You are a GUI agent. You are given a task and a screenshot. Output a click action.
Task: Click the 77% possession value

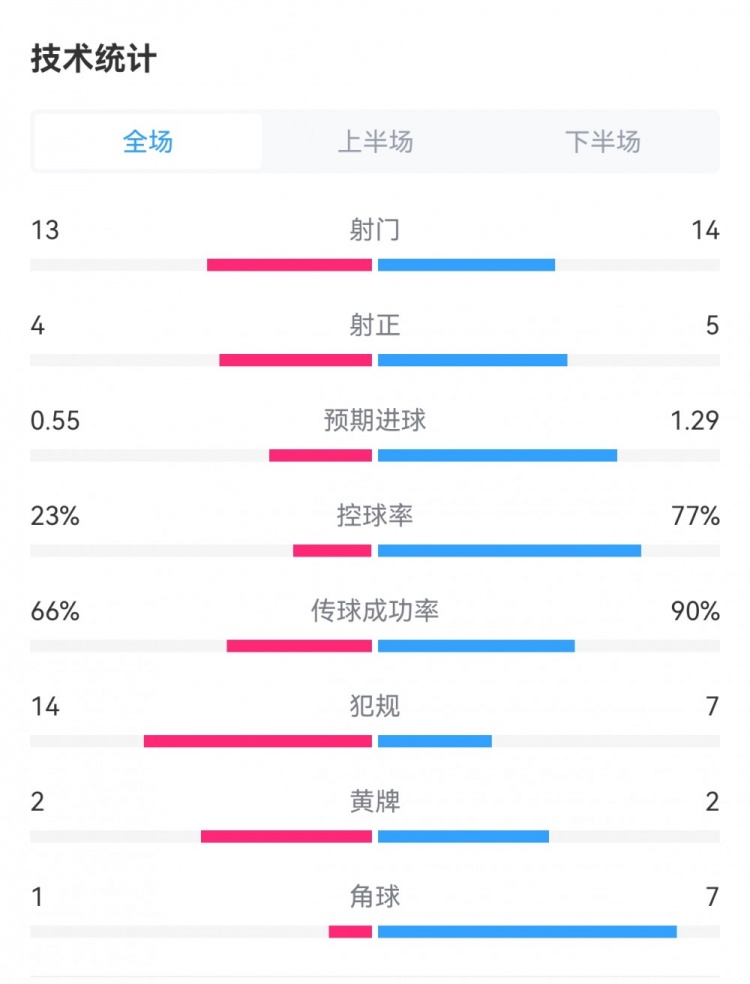696,516
